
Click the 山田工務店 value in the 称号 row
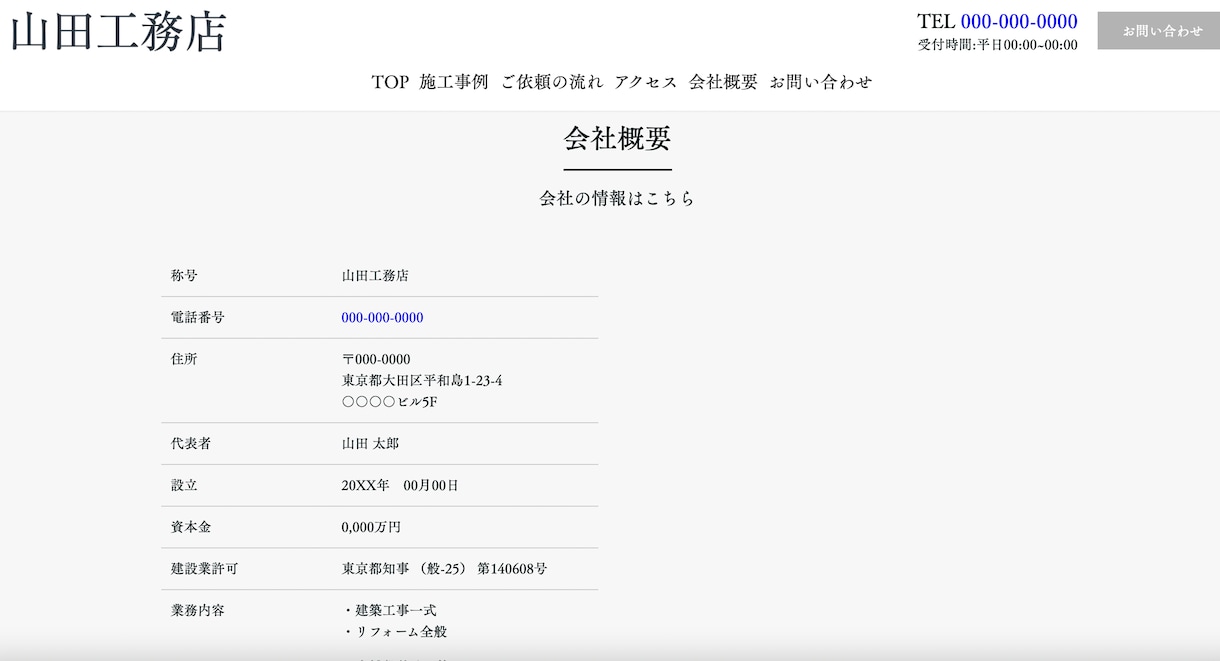click(x=375, y=276)
